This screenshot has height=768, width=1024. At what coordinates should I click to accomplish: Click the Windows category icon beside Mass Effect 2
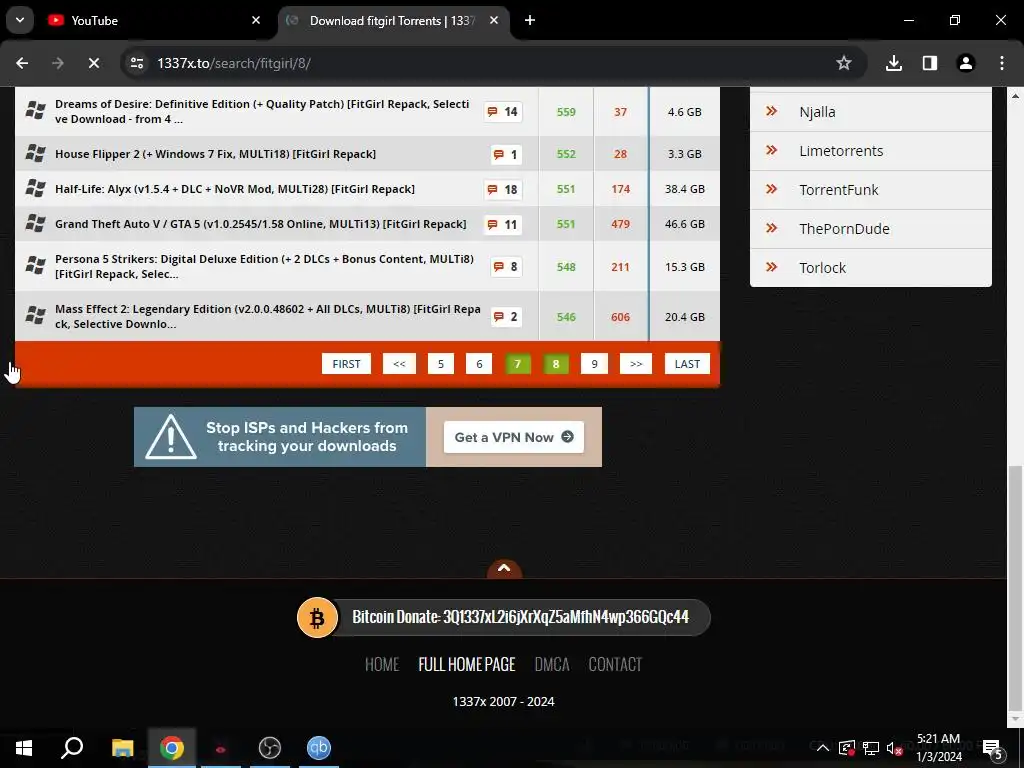35,316
